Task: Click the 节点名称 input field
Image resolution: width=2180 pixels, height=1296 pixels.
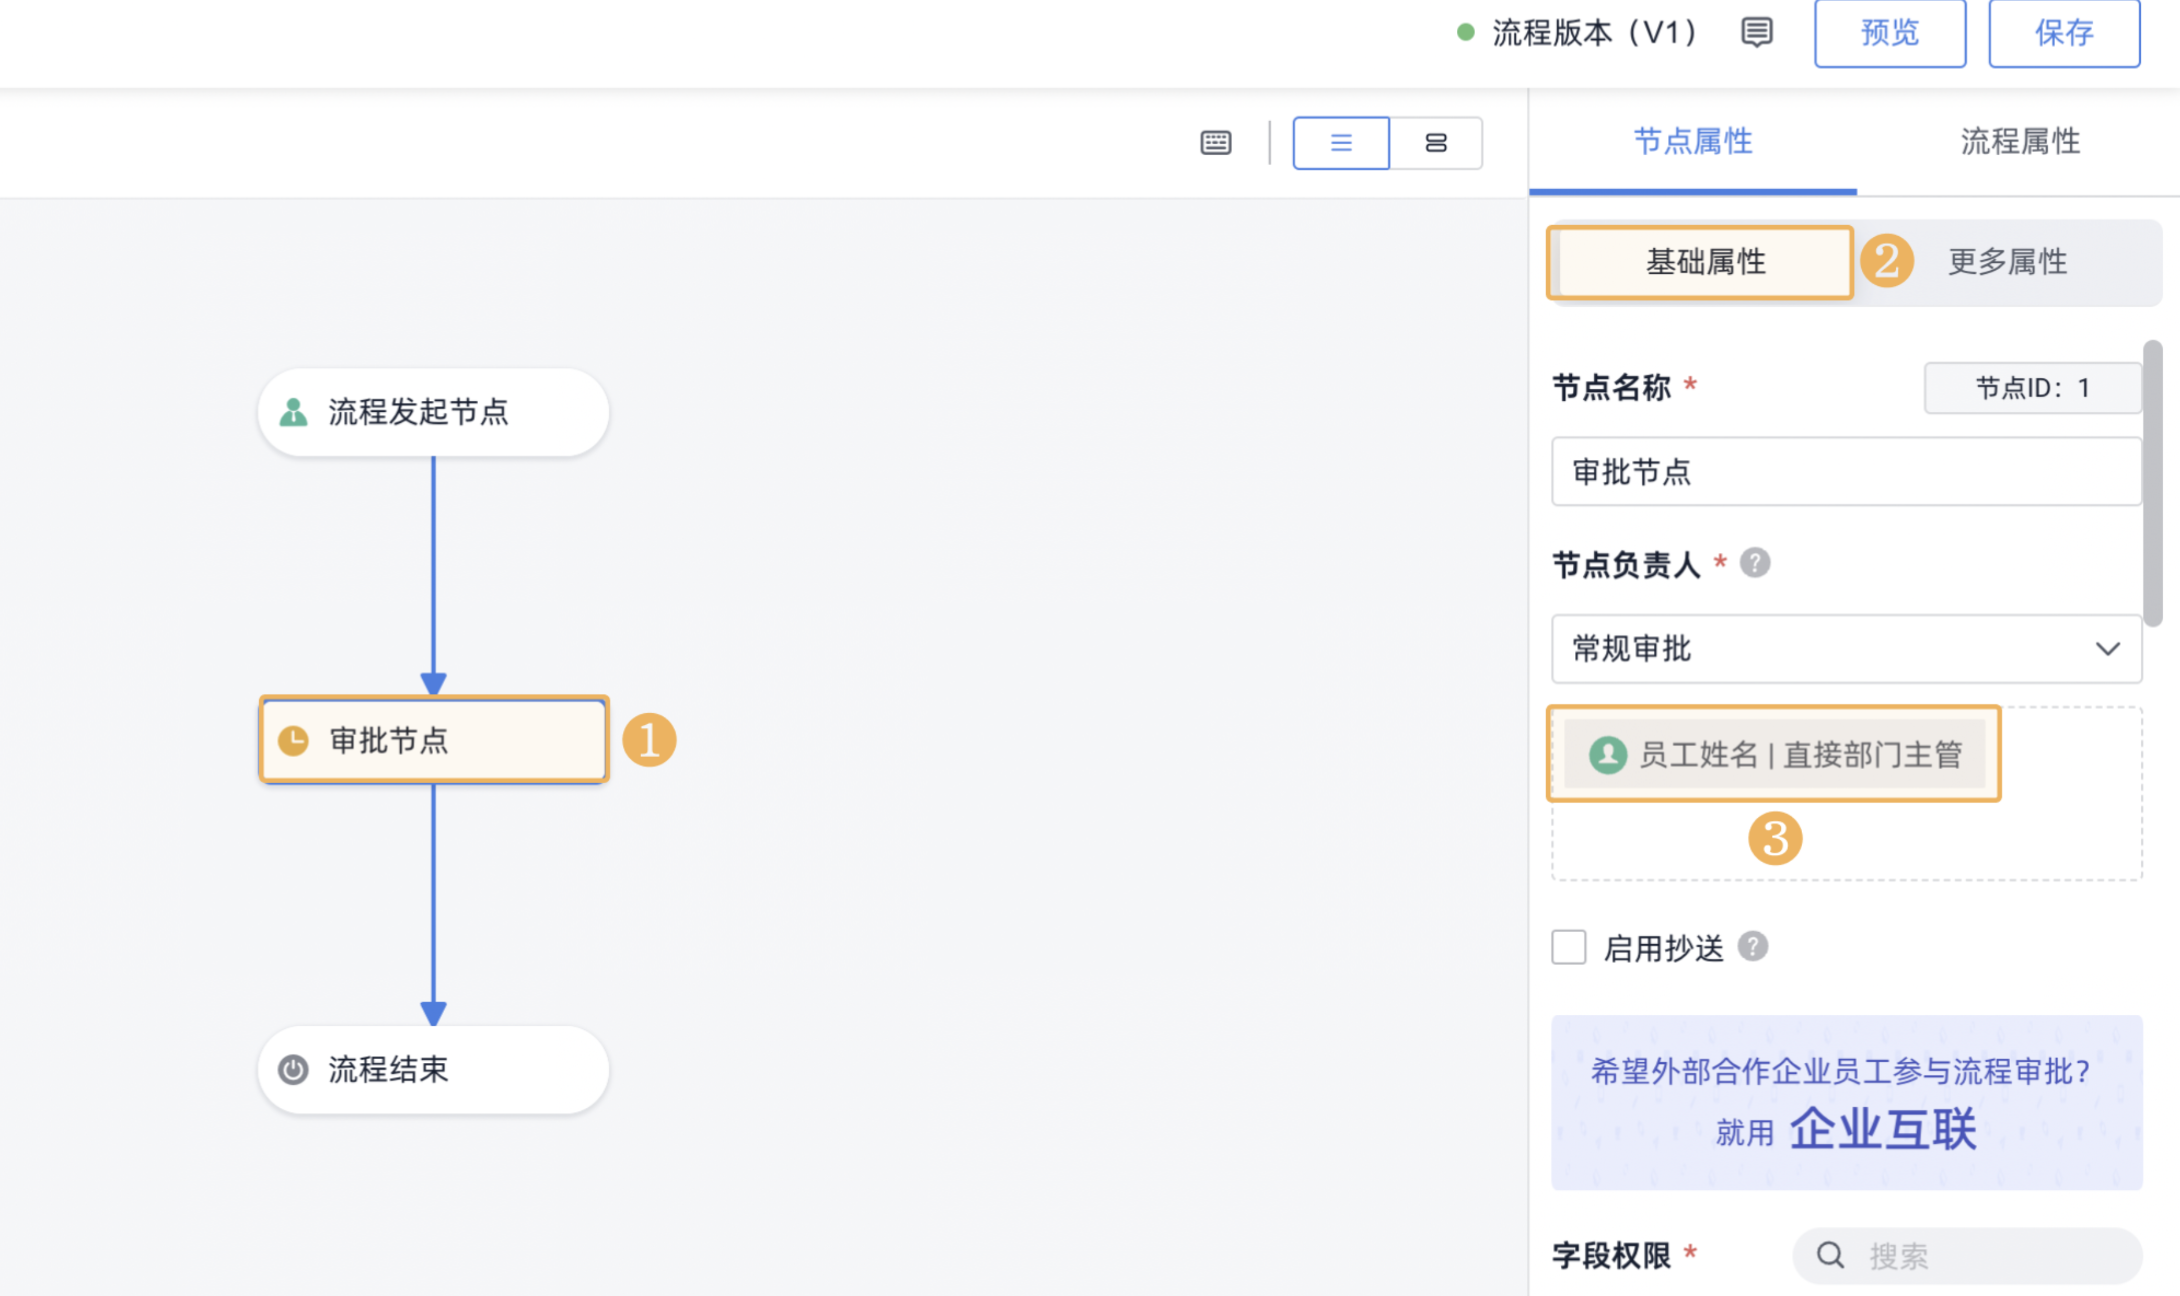Action: click(x=1846, y=471)
